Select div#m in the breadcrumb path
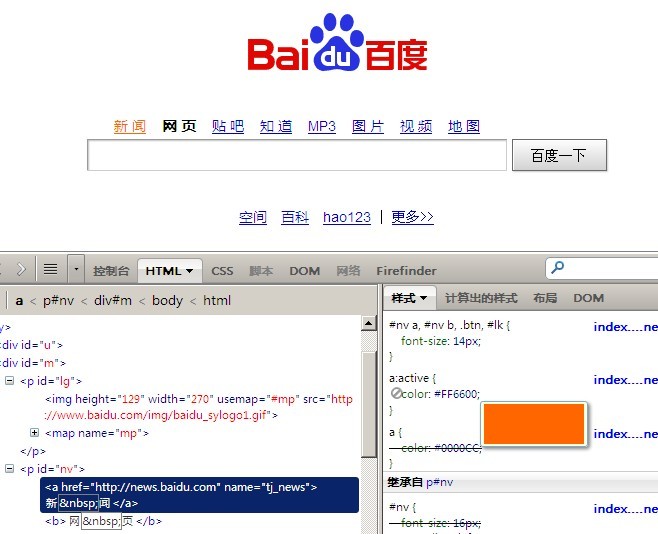 tap(113, 300)
